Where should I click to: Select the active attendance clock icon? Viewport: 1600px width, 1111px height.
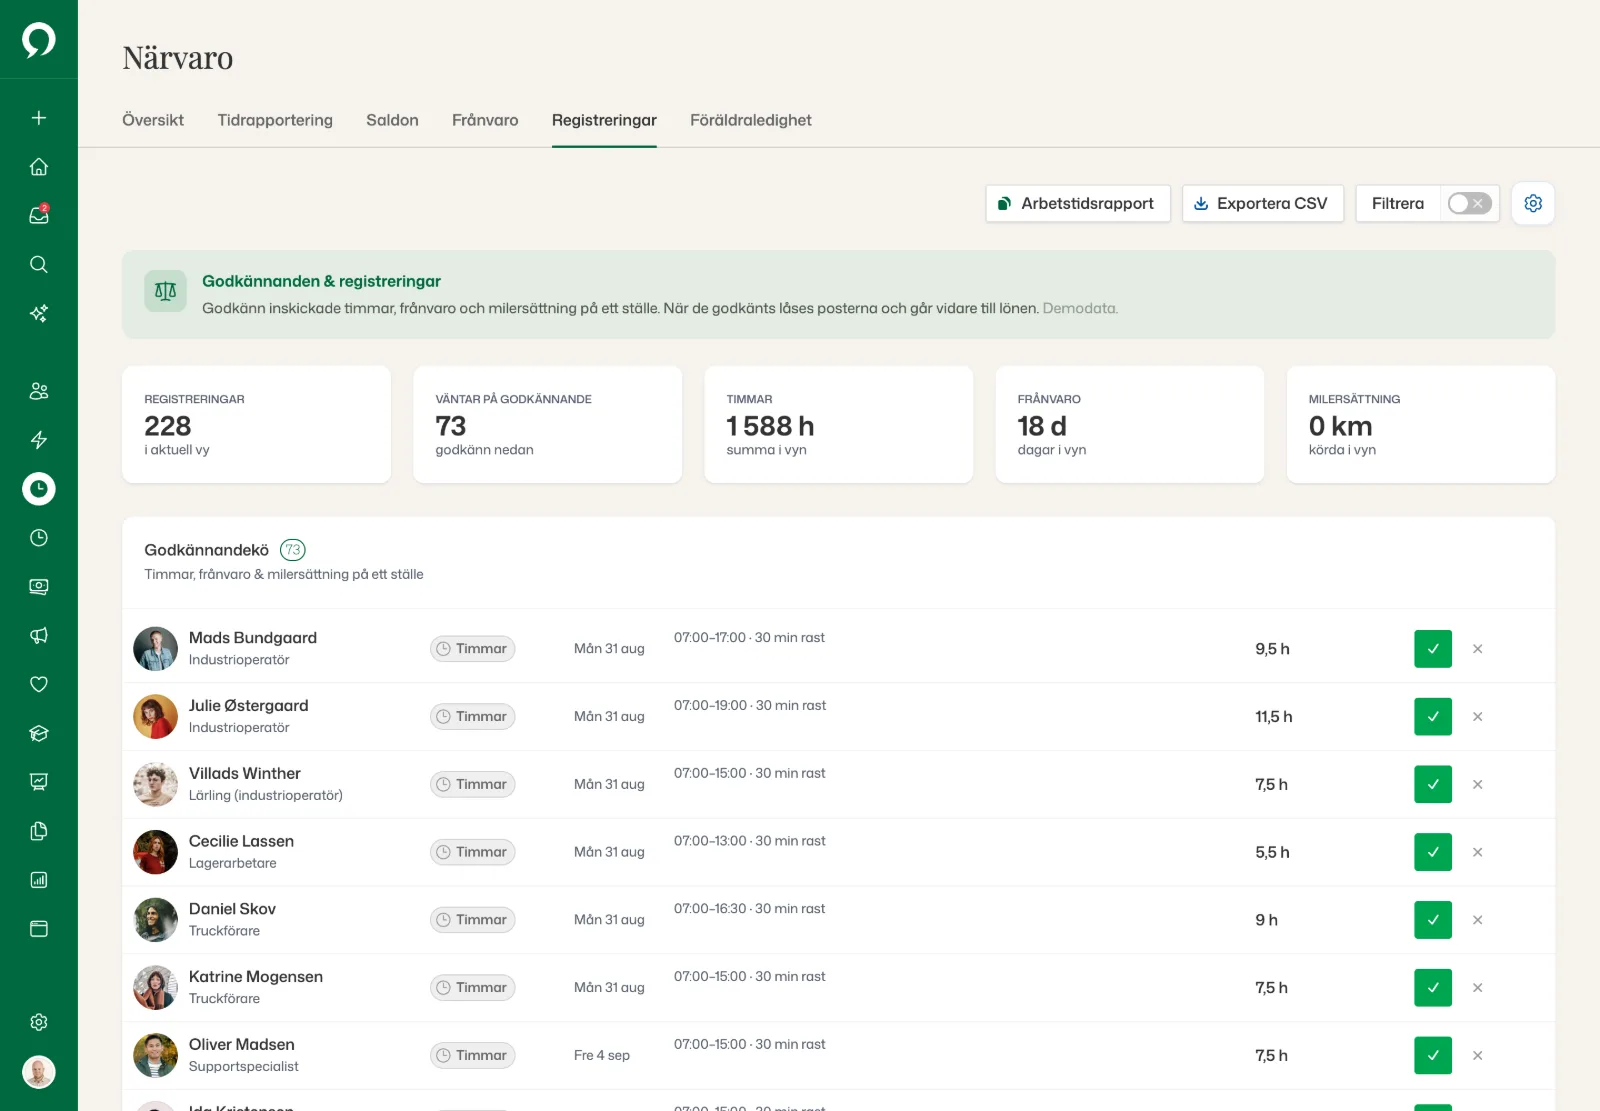tap(39, 489)
